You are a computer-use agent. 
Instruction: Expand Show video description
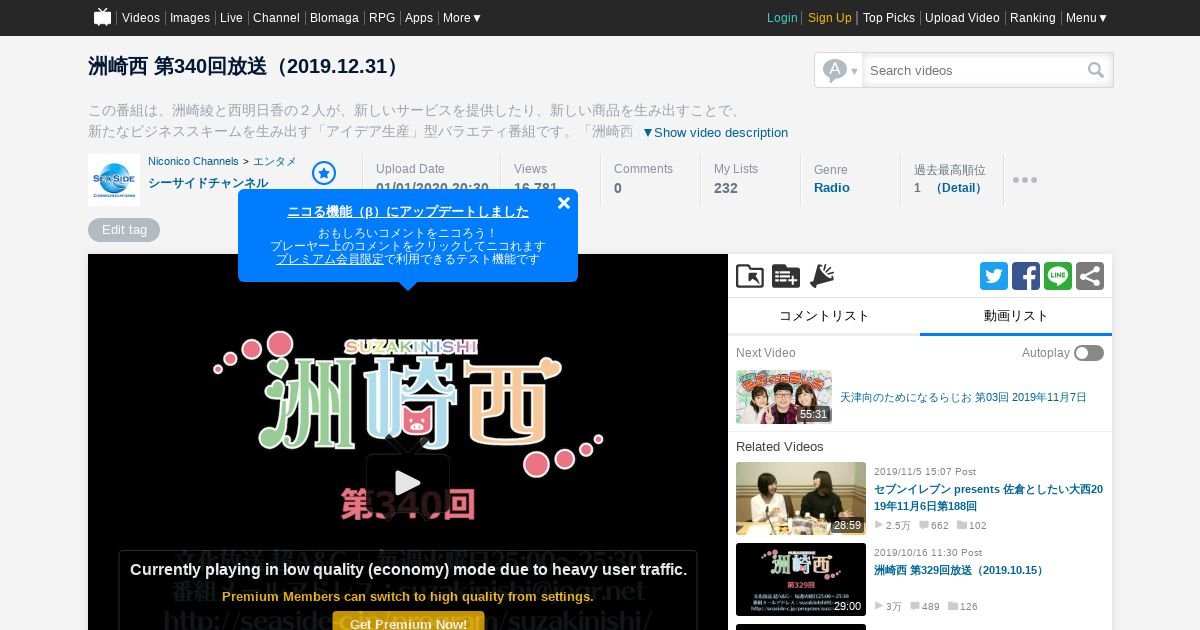(x=715, y=132)
